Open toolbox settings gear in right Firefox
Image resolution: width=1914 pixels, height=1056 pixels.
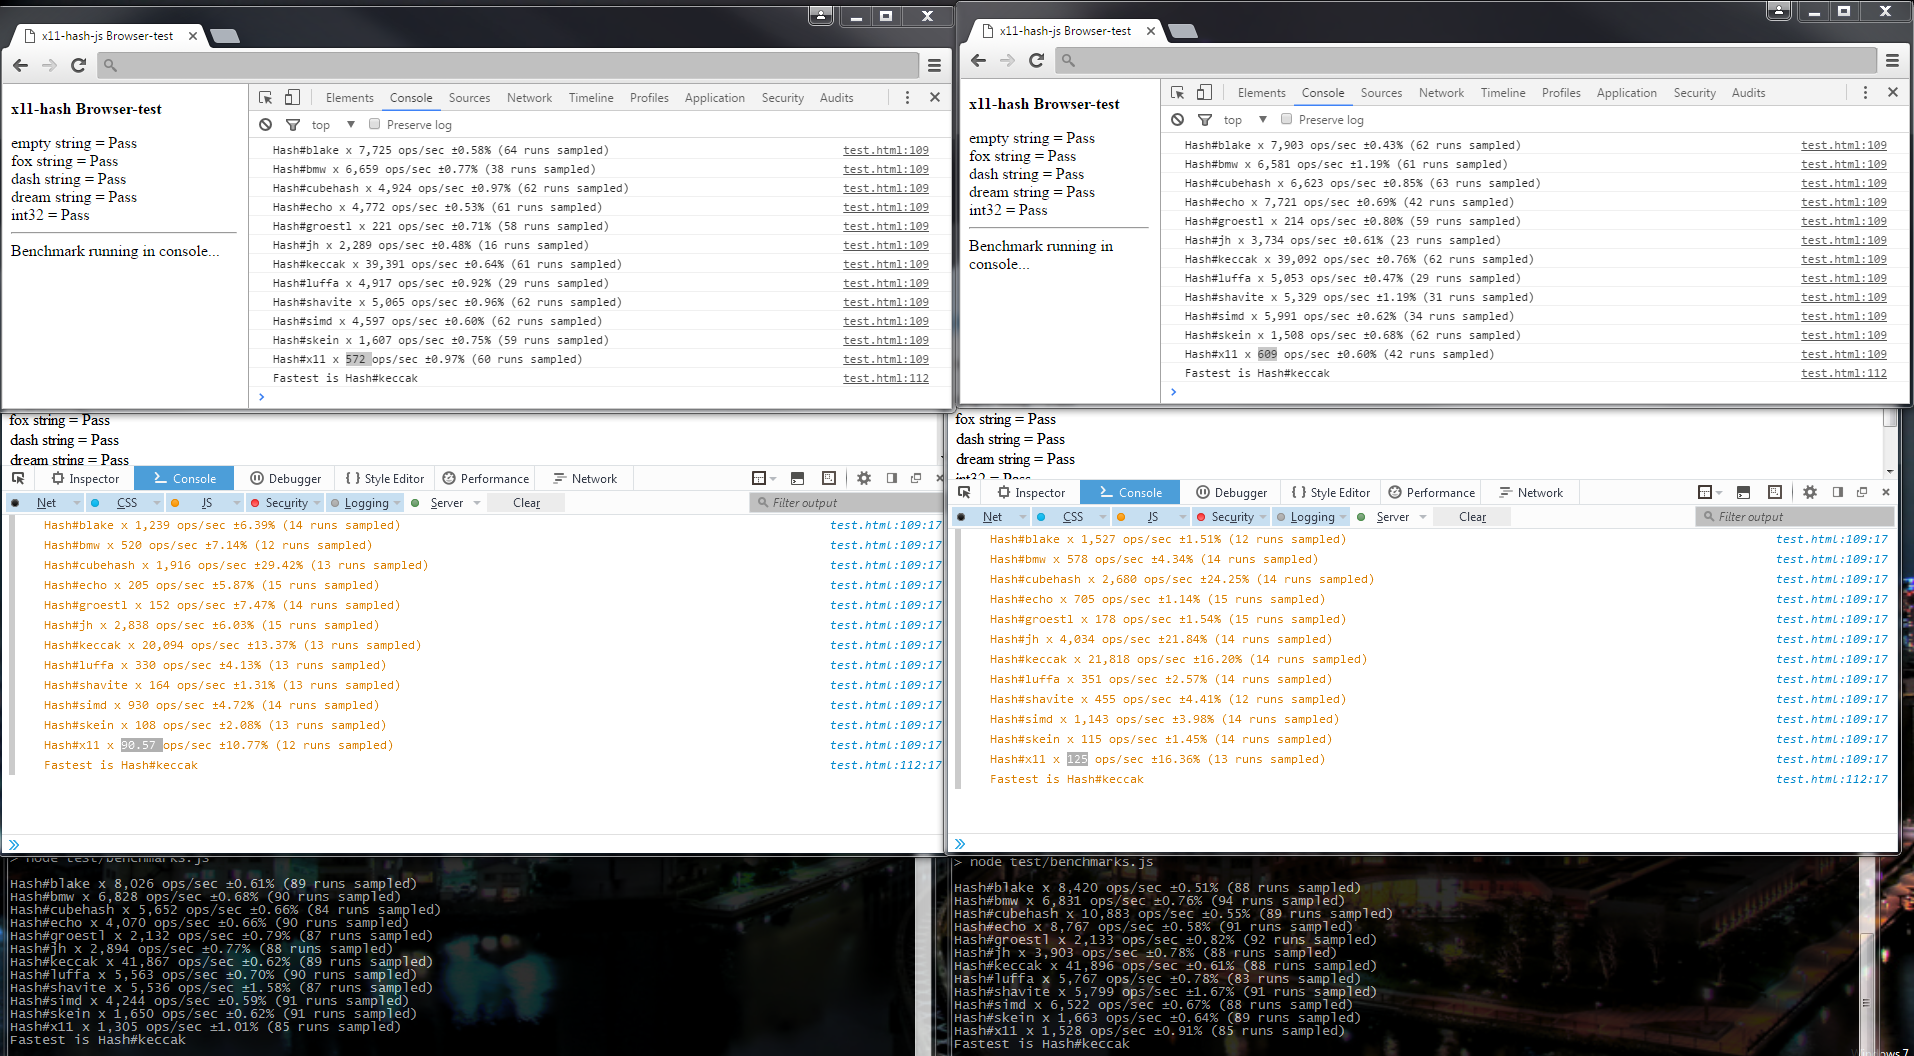[1810, 492]
